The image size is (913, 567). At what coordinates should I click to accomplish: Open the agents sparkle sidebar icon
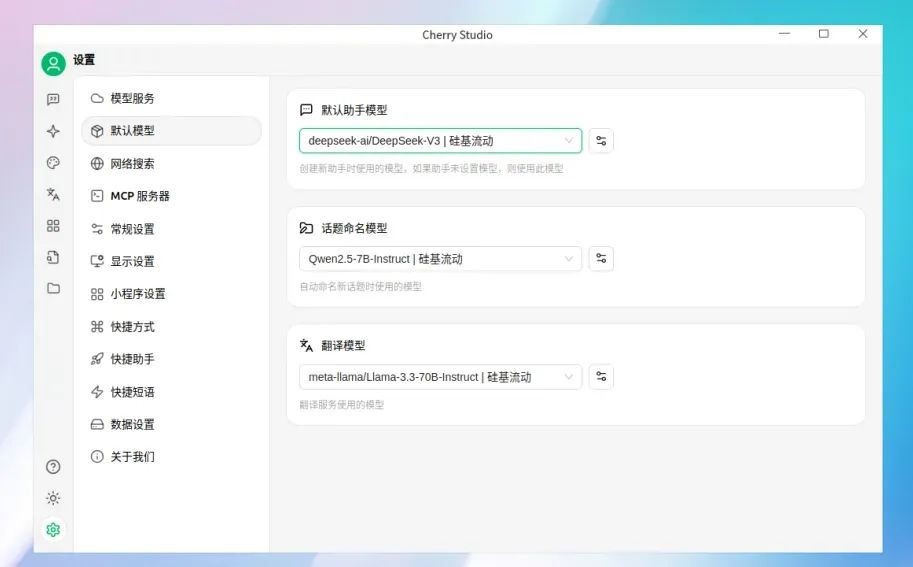[53, 131]
